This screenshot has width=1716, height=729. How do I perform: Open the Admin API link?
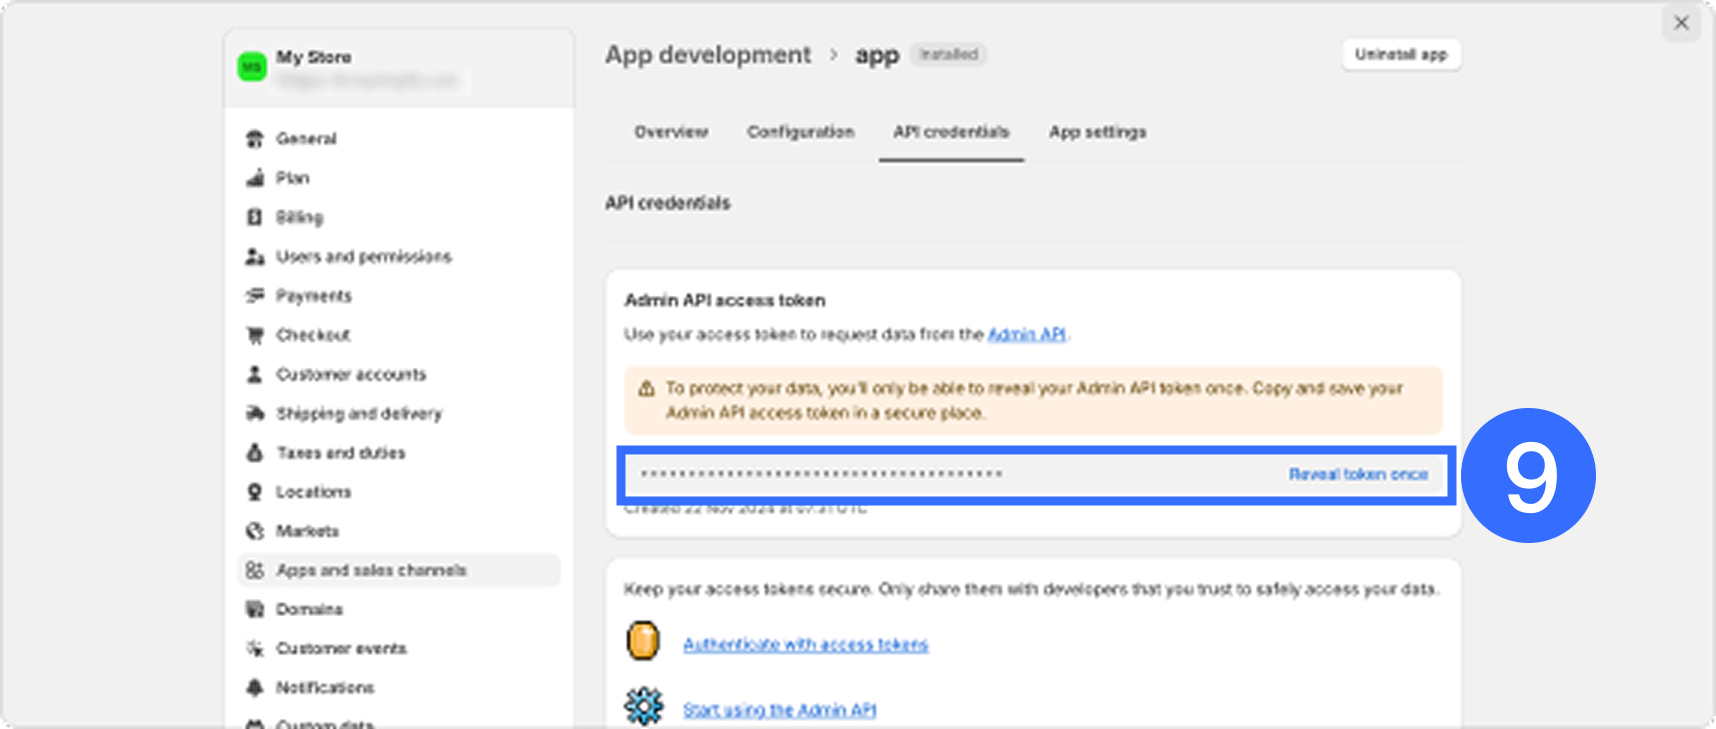[x=1026, y=335]
